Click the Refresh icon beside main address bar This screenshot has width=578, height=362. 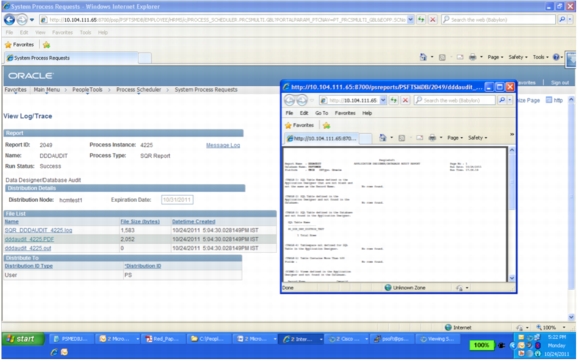pyautogui.click(x=421, y=20)
